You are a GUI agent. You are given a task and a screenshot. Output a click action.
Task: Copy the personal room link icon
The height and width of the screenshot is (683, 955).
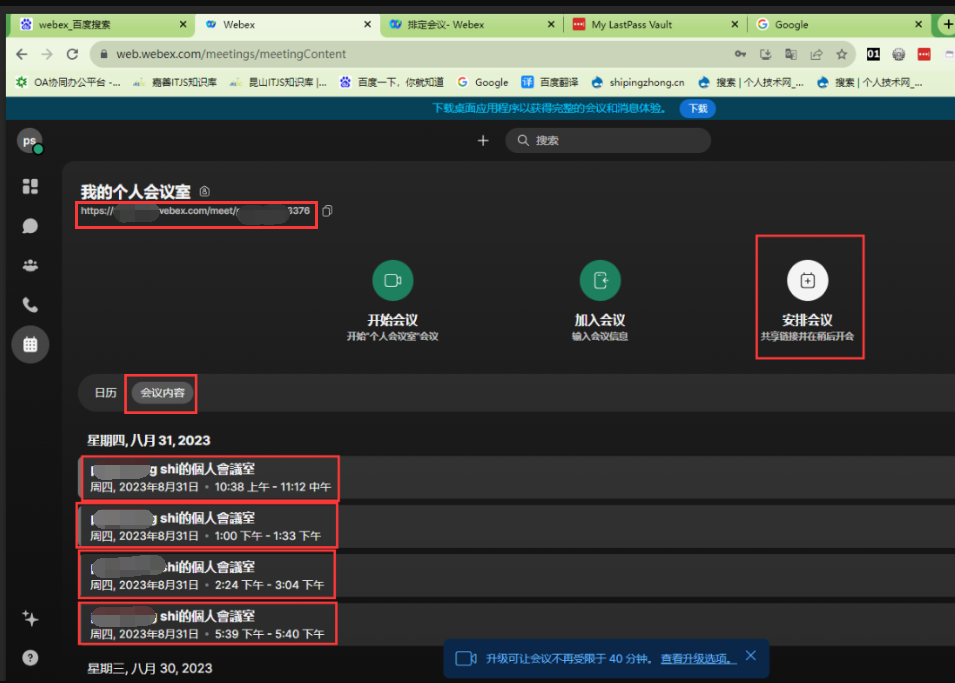(x=327, y=211)
